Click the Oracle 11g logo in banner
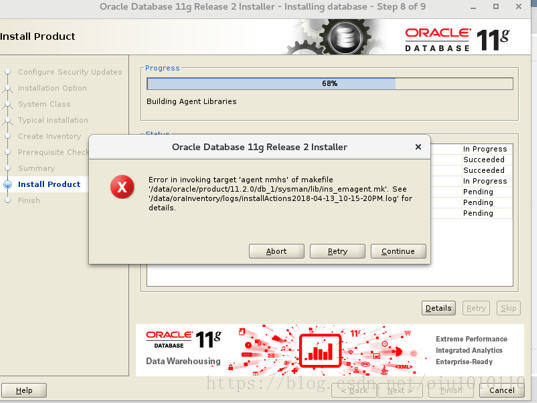 click(x=184, y=339)
